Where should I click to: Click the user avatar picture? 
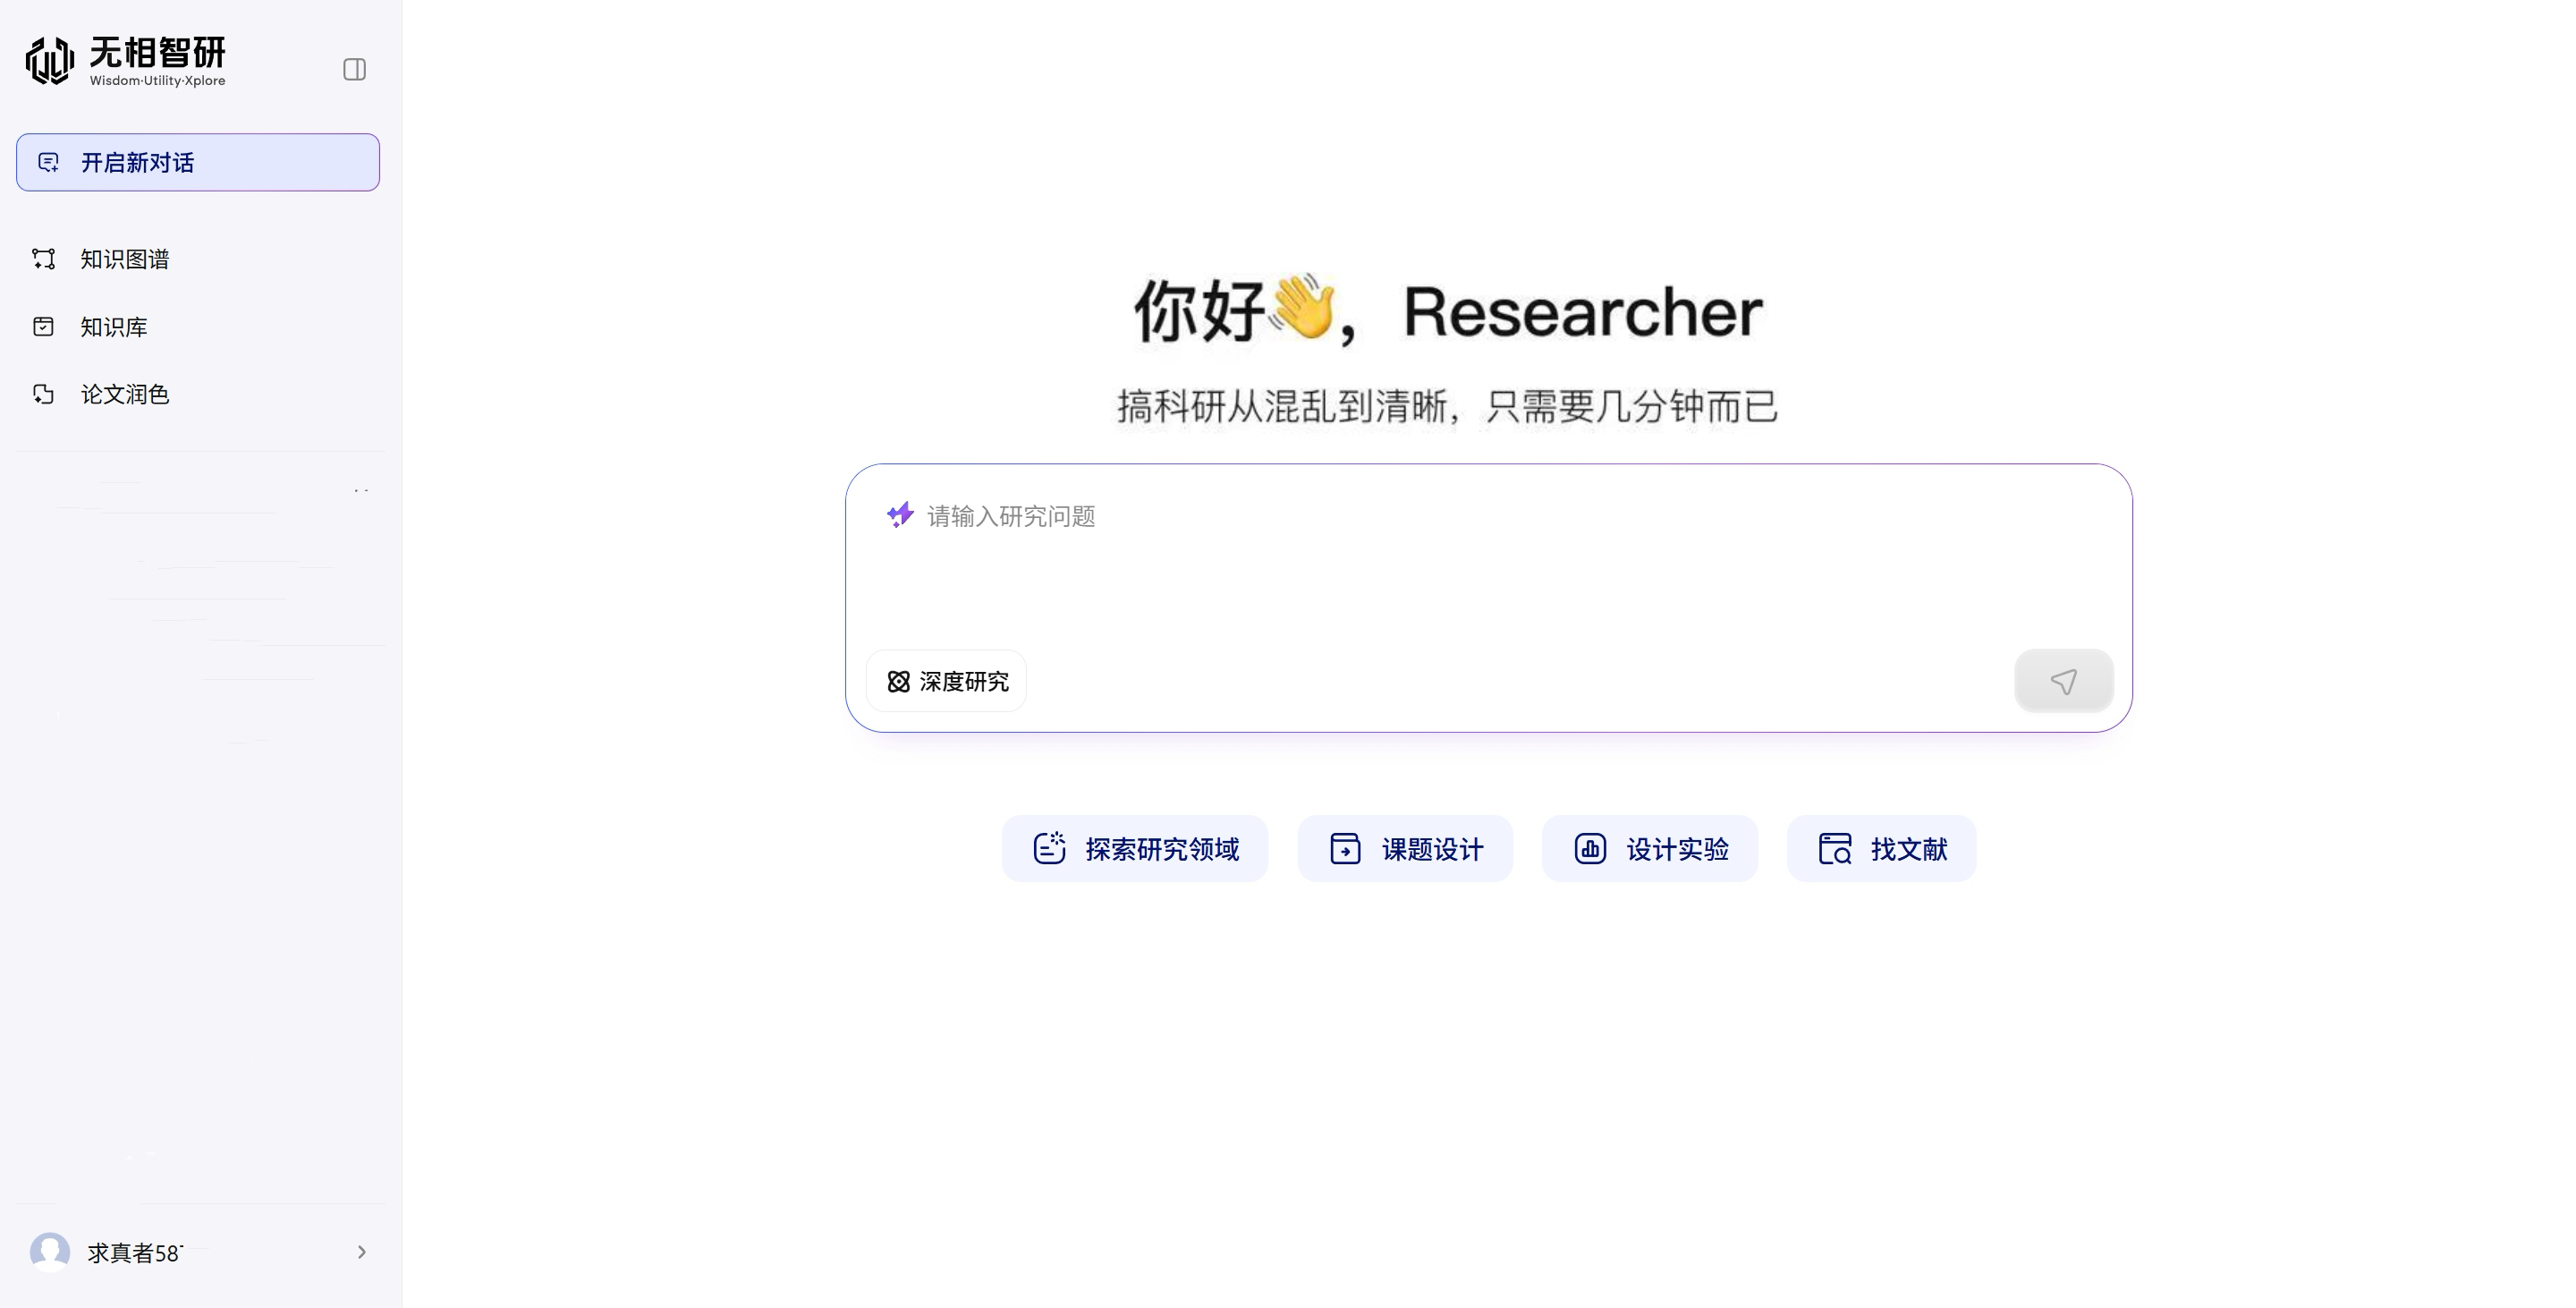[50, 1252]
